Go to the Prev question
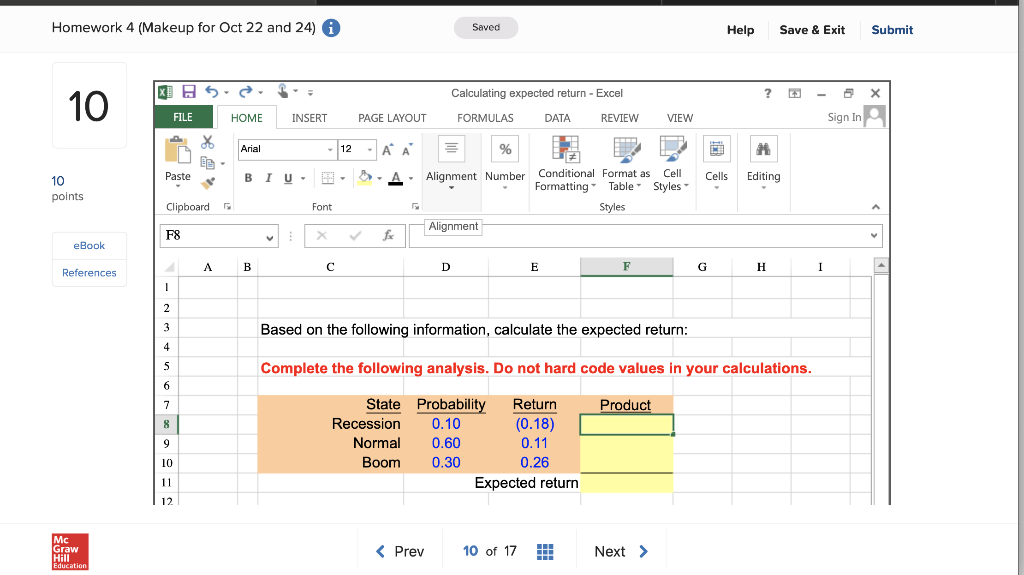This screenshot has width=1024, height=575. point(400,551)
